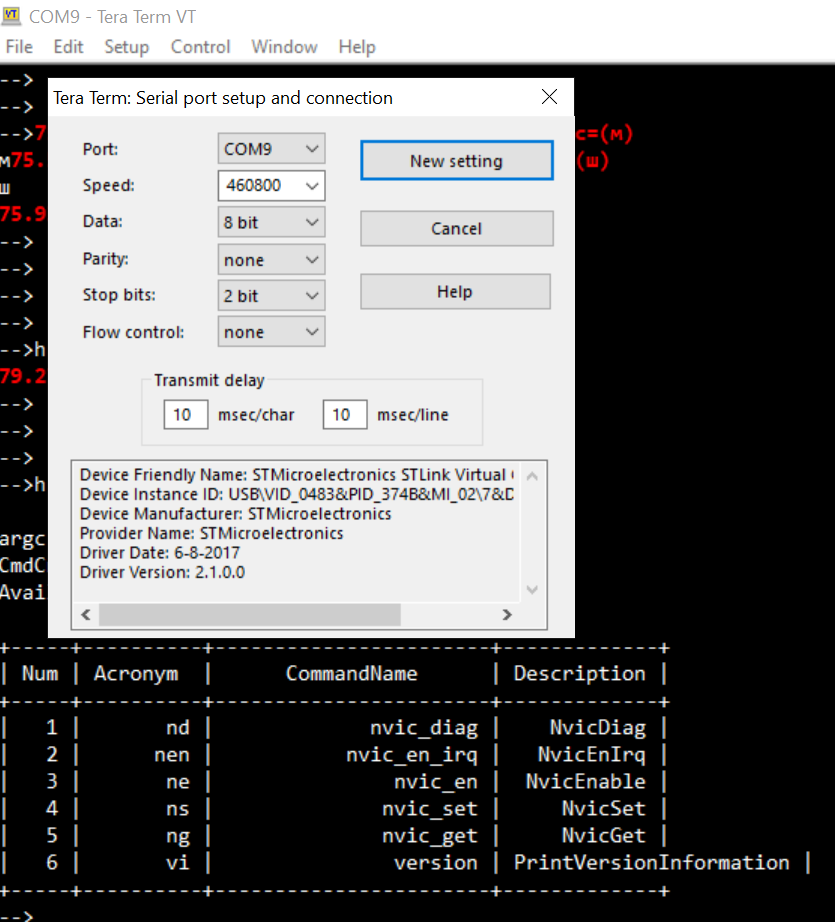Expand the Data dropdown showing 8 bit
The width and height of the screenshot is (835, 922).
[271, 222]
